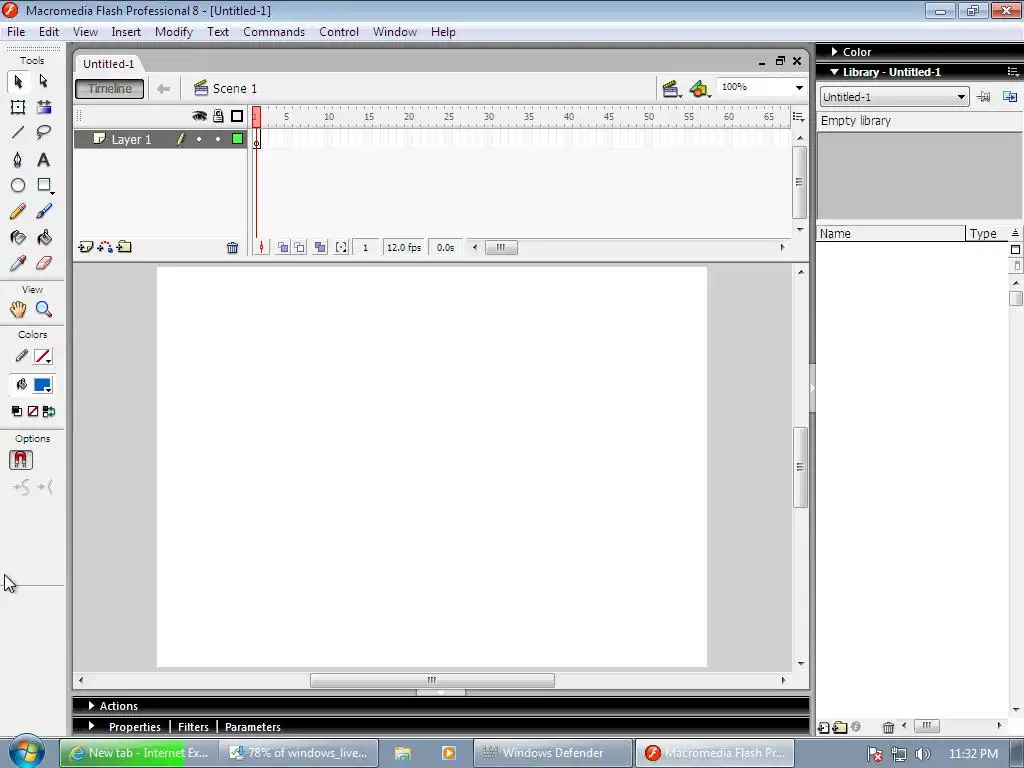Select the Selection (arrow) tool

tap(18, 81)
